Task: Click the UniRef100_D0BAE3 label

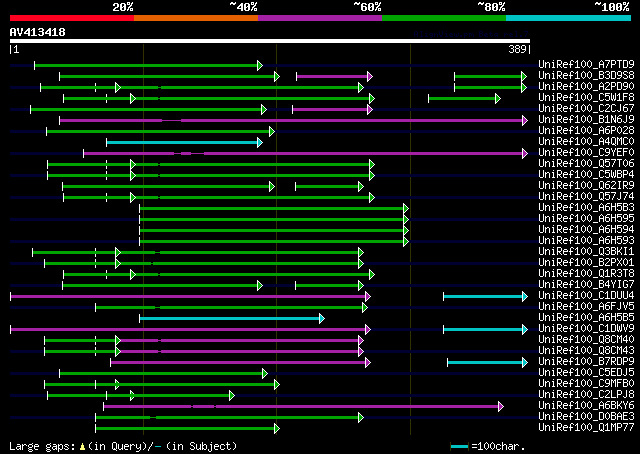Action: coord(586,417)
